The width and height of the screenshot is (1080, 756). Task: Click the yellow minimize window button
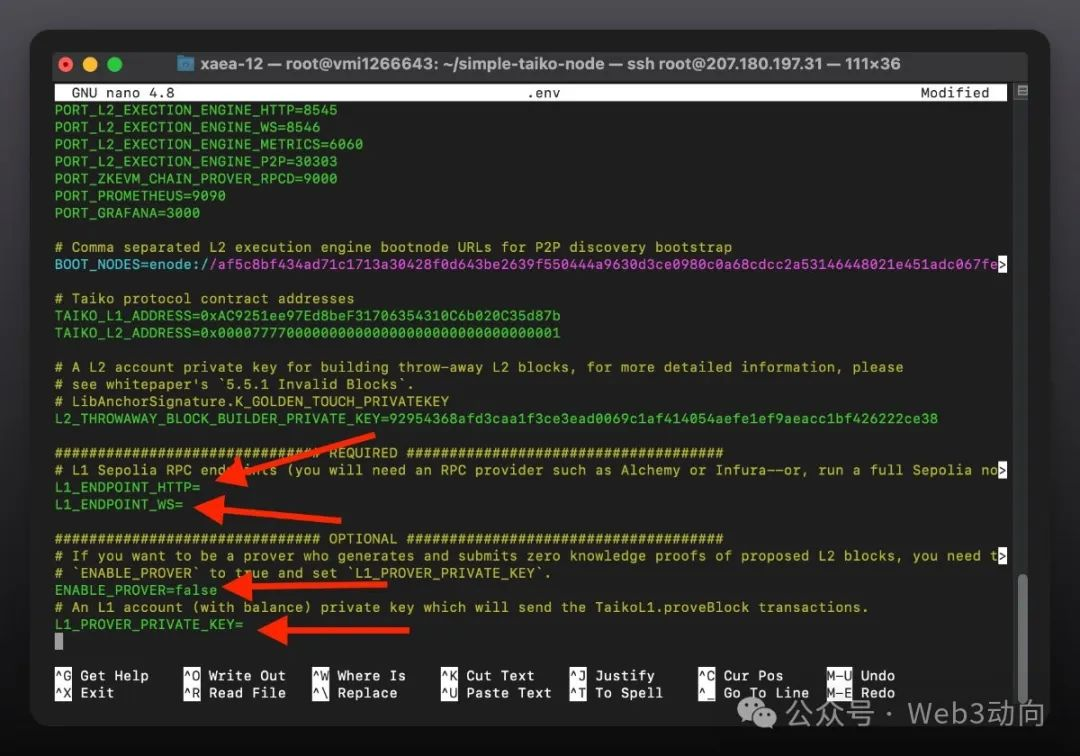point(90,64)
